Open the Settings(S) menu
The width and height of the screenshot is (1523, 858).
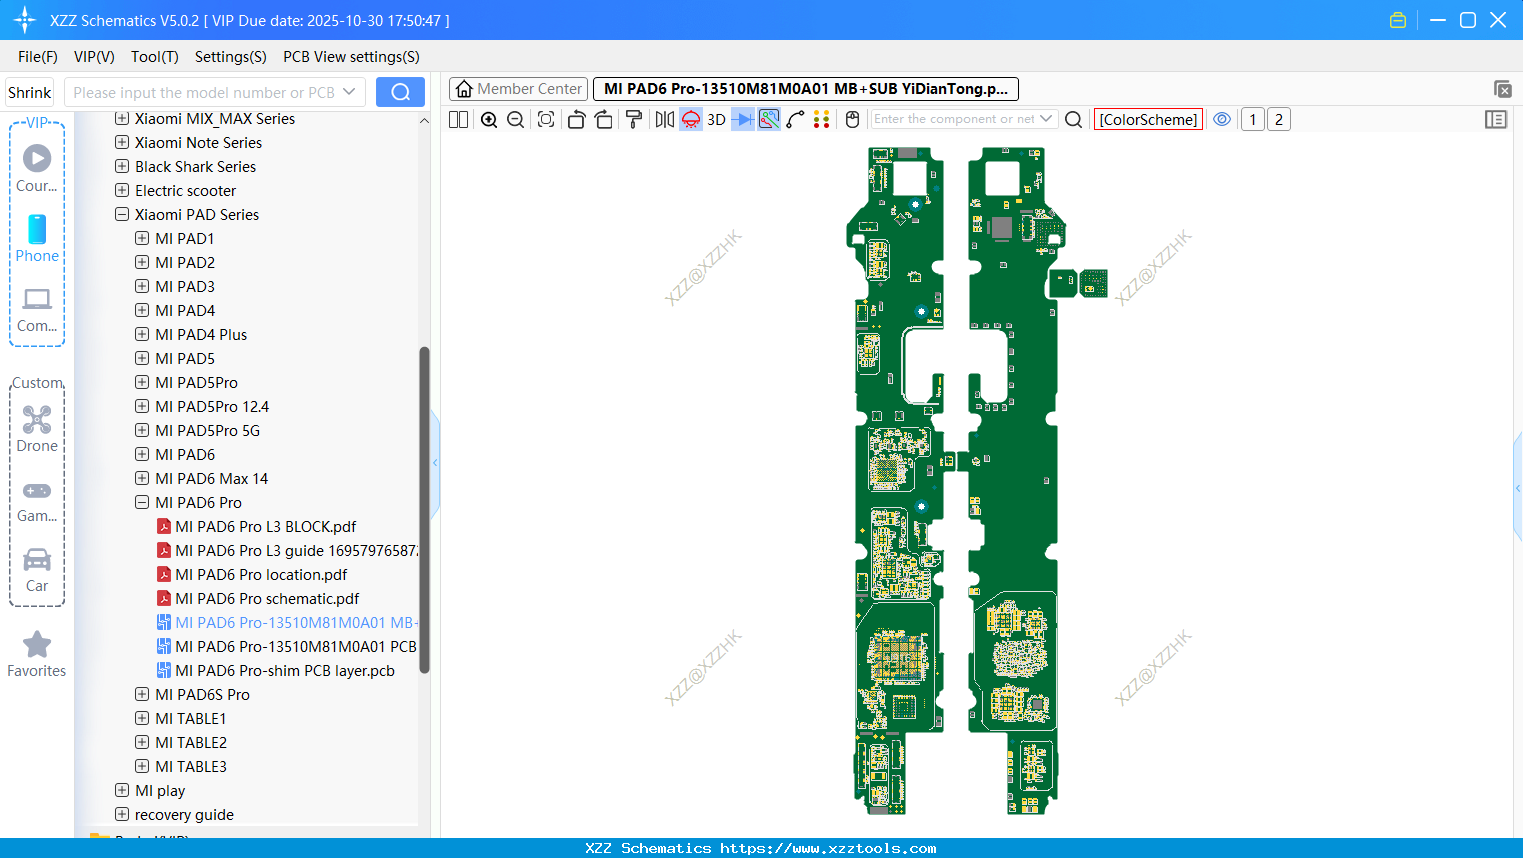pos(231,57)
